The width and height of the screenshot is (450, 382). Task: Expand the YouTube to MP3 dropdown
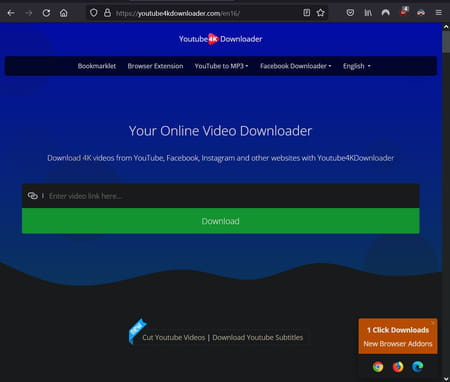(221, 66)
